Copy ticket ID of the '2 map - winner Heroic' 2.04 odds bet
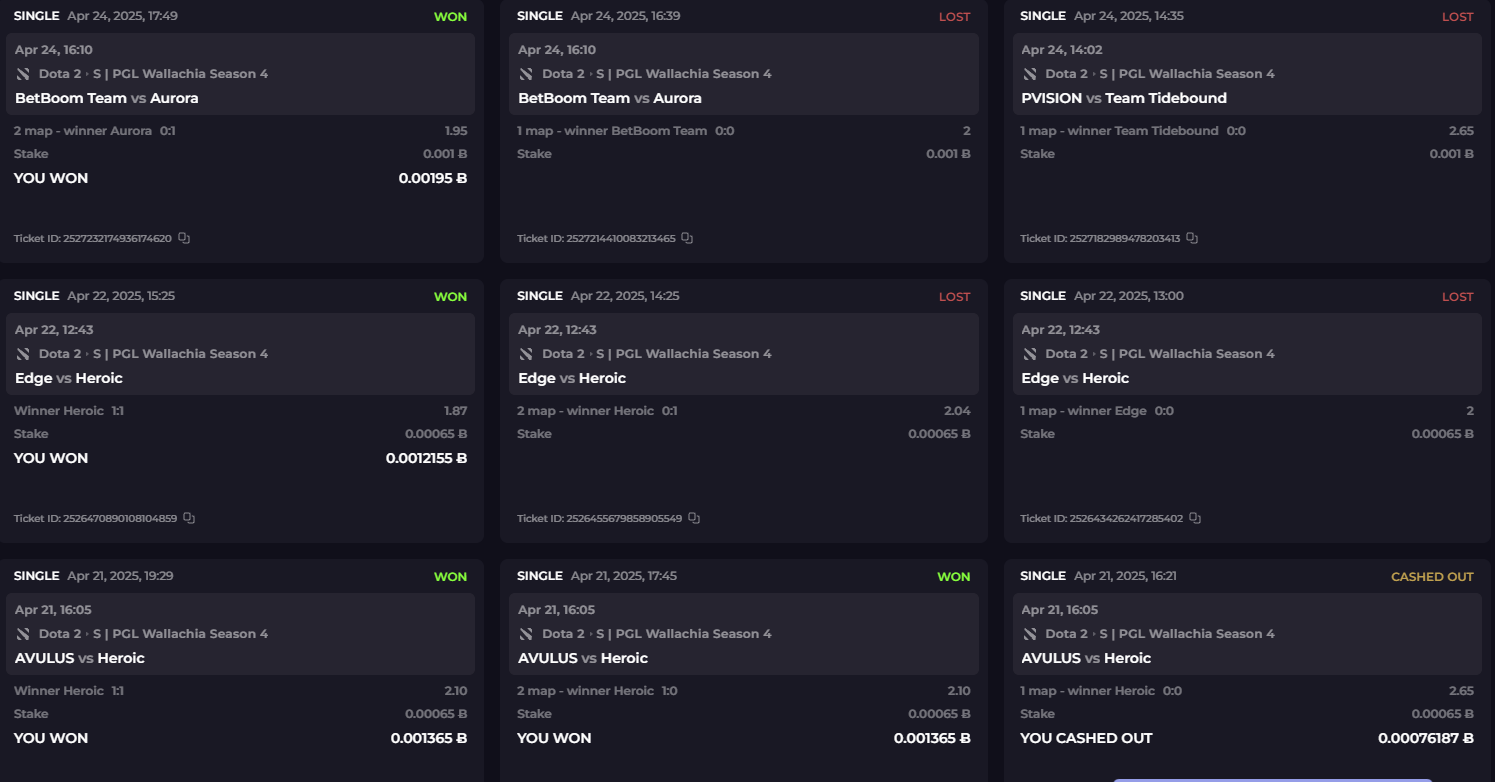The width and height of the screenshot is (1495, 782). click(694, 519)
